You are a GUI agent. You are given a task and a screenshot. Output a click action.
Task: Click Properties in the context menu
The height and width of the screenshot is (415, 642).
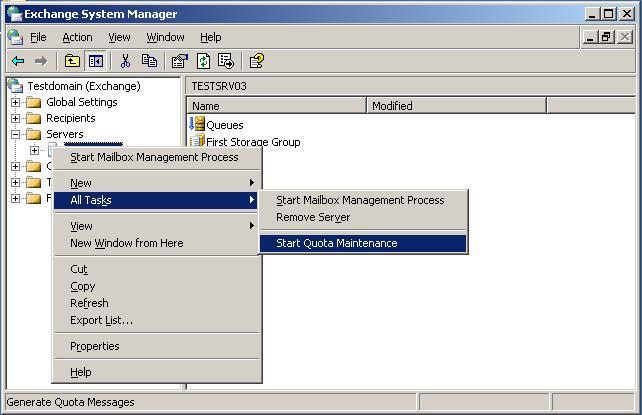point(94,346)
